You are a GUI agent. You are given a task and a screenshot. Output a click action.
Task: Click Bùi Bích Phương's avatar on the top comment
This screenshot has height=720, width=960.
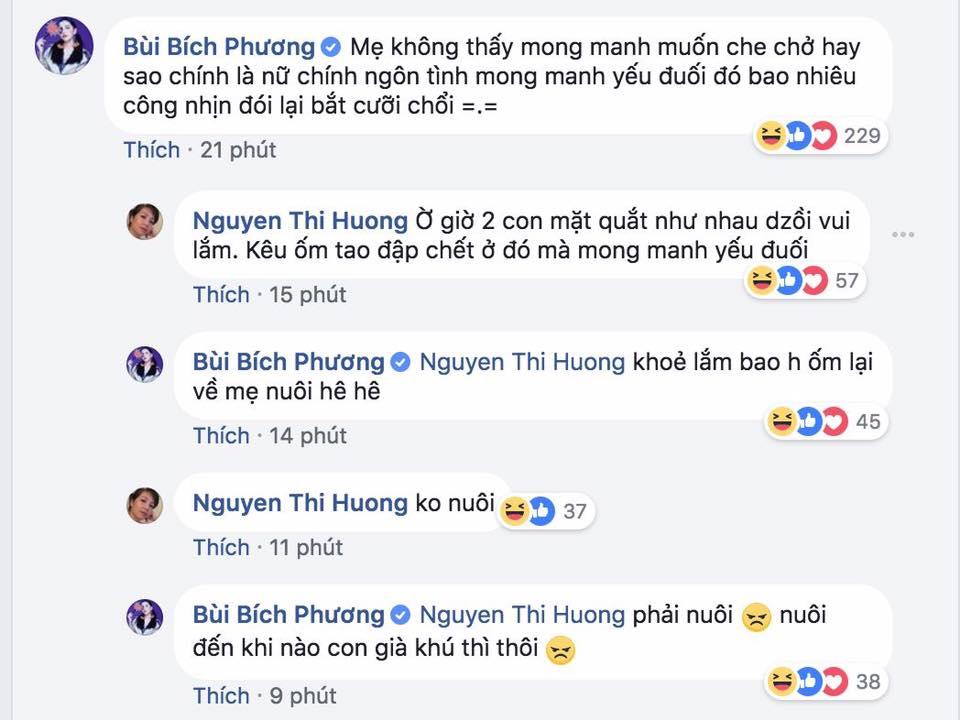pos(64,47)
